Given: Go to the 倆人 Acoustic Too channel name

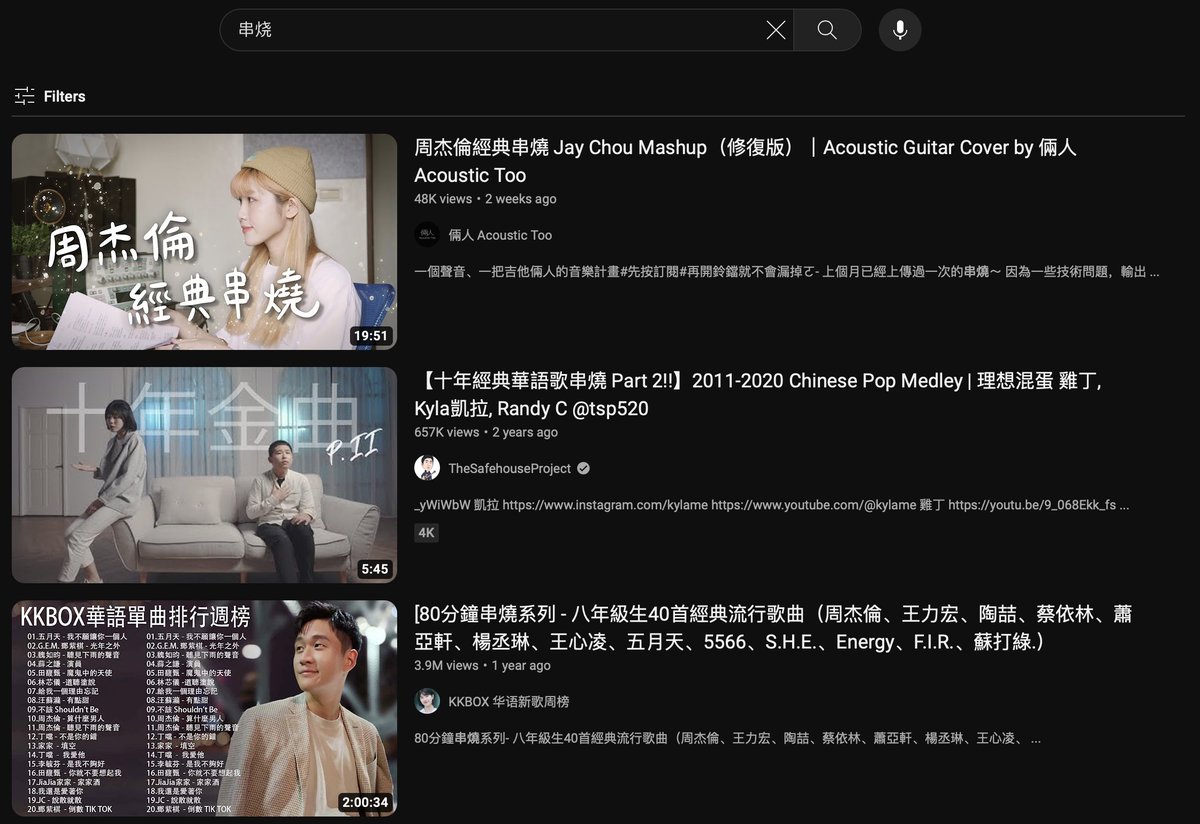Looking at the screenshot, I should 500,235.
